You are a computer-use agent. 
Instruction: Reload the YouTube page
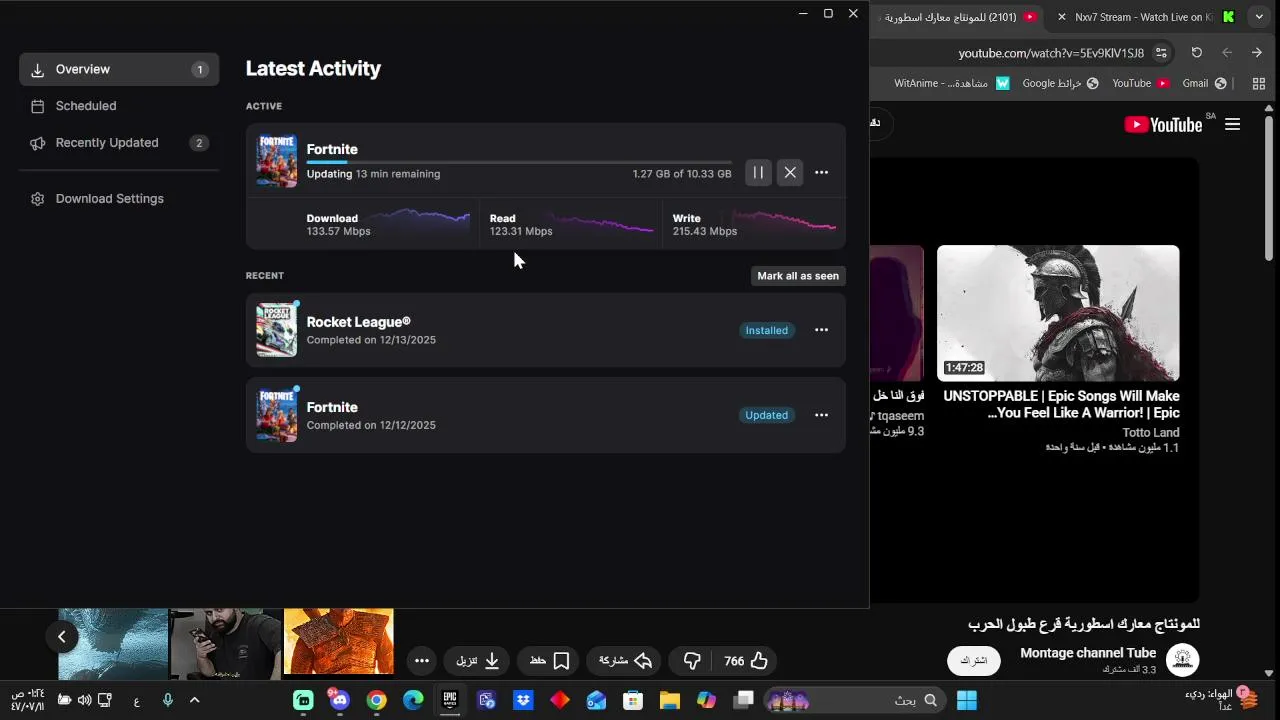[1196, 53]
